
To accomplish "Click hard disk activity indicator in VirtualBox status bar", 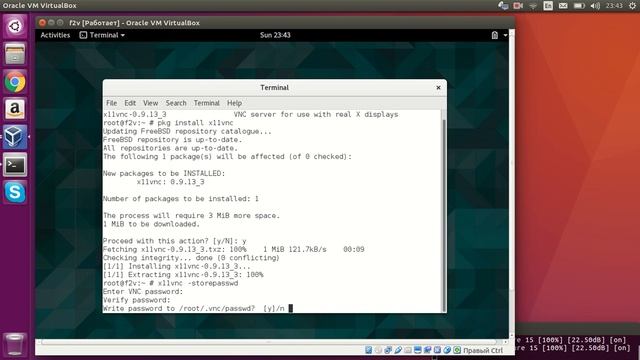I will pyautogui.click(x=369, y=350).
